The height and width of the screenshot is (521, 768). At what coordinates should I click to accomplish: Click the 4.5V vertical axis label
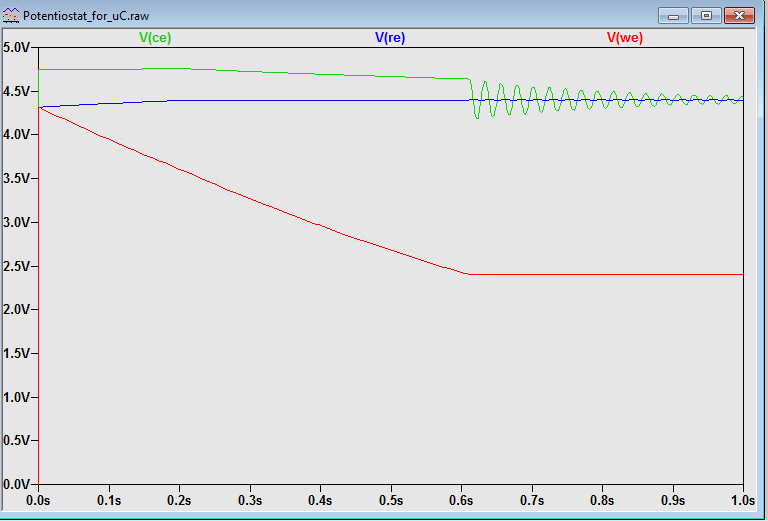(x=16, y=91)
